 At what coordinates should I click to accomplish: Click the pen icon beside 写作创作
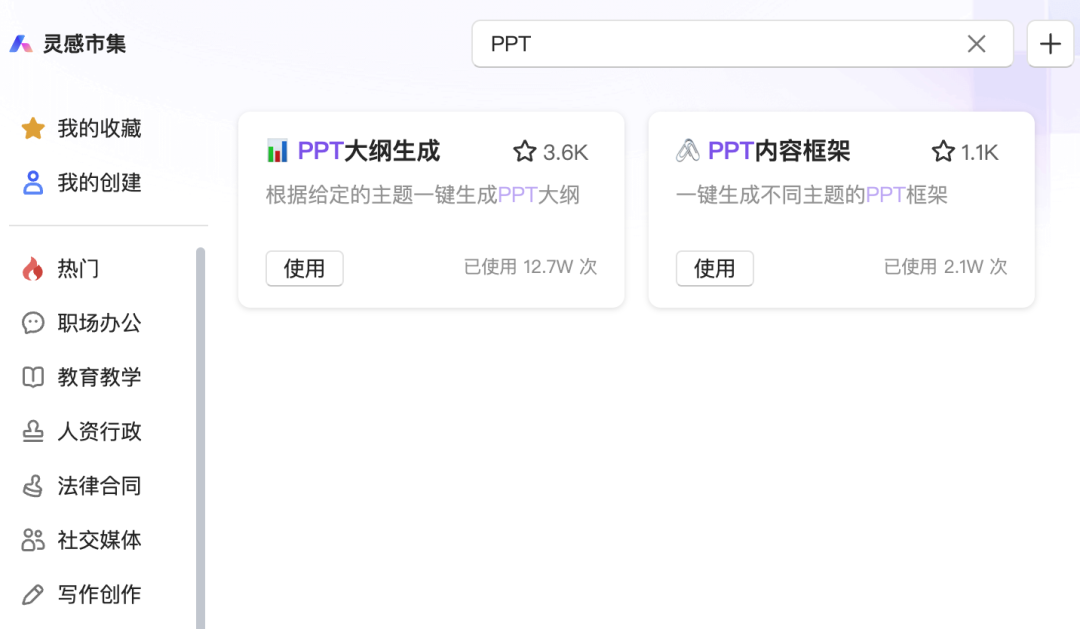click(33, 594)
